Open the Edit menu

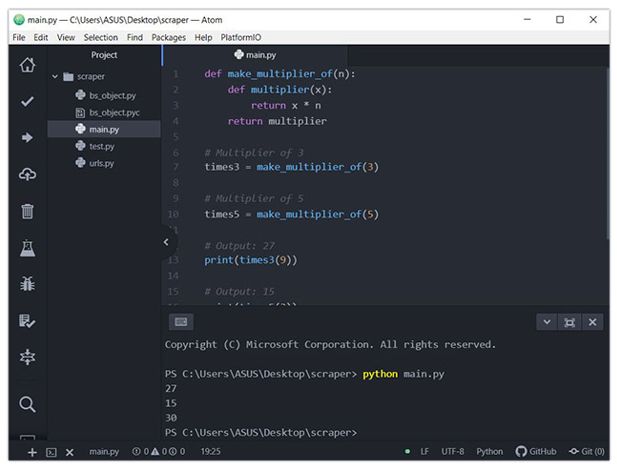[x=41, y=37]
